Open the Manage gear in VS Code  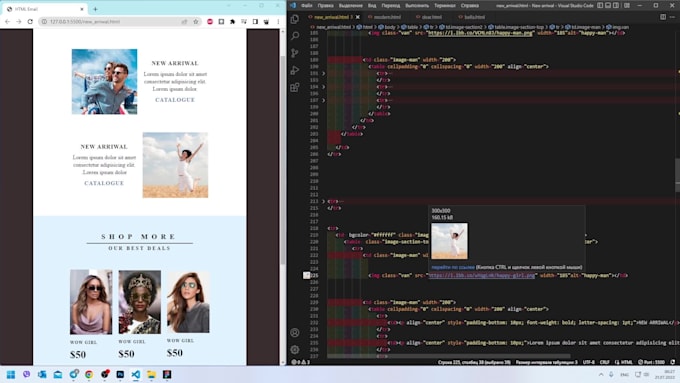(x=295, y=349)
